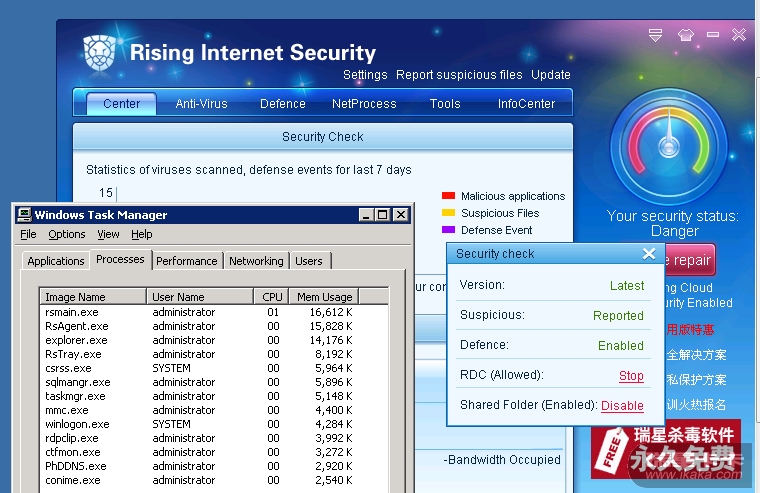Viewport: 760px width, 493px height.
Task: Minimize the Windows Task Manager window
Action: pyautogui.click(x=366, y=215)
